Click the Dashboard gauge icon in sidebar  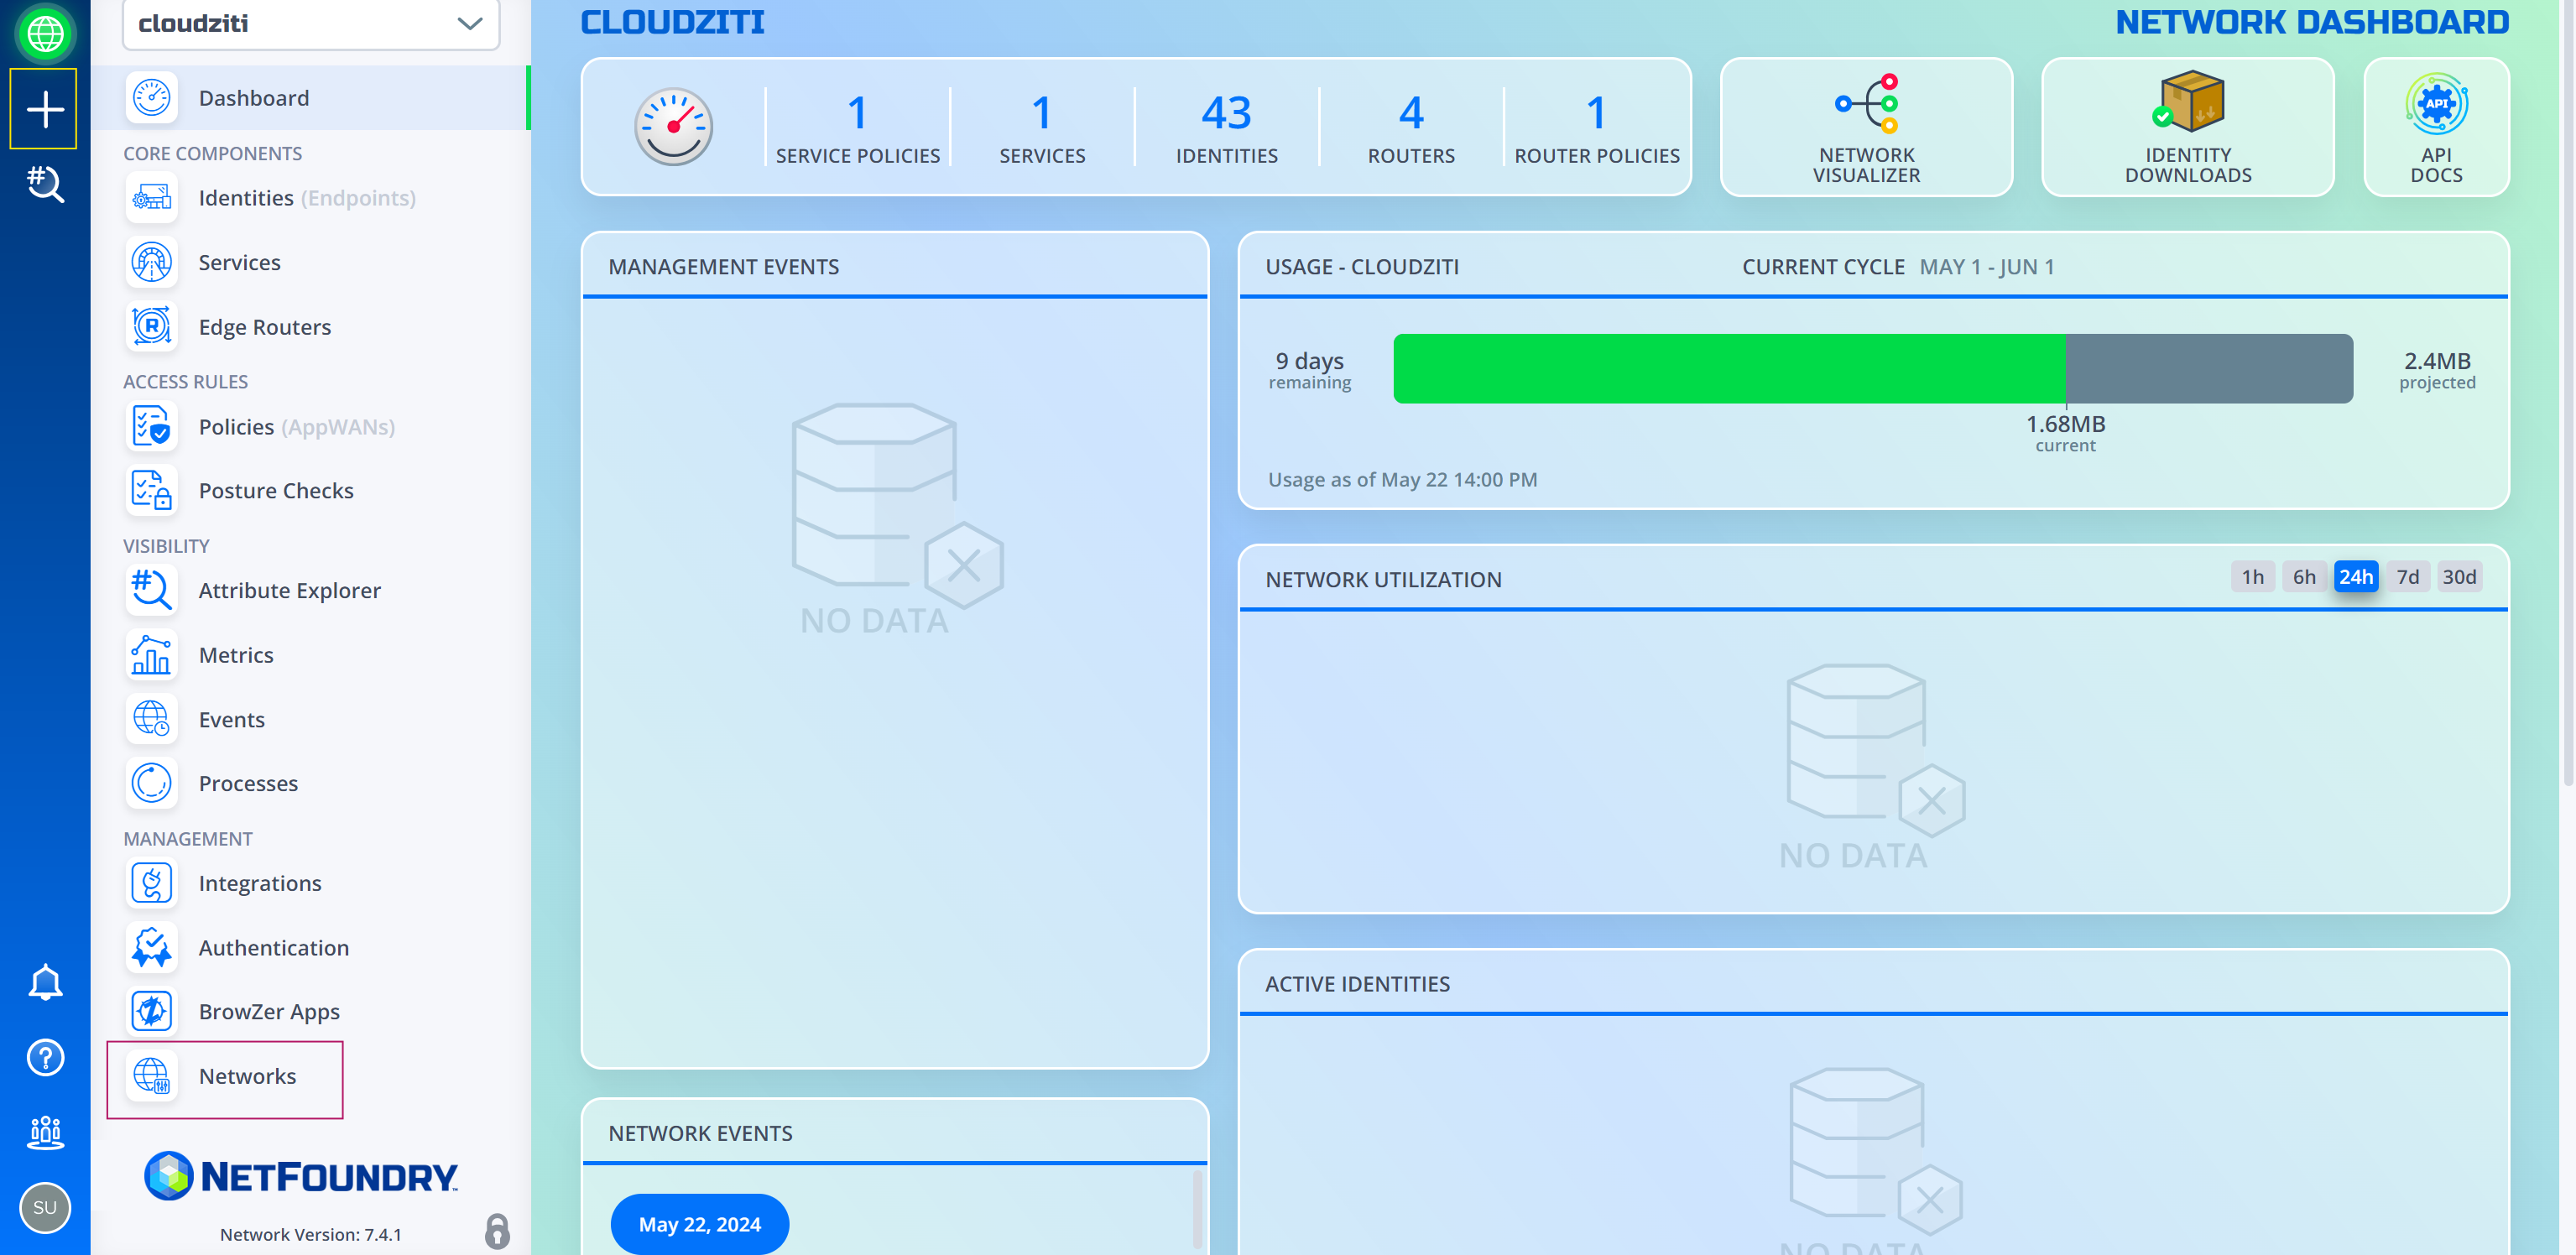152,97
